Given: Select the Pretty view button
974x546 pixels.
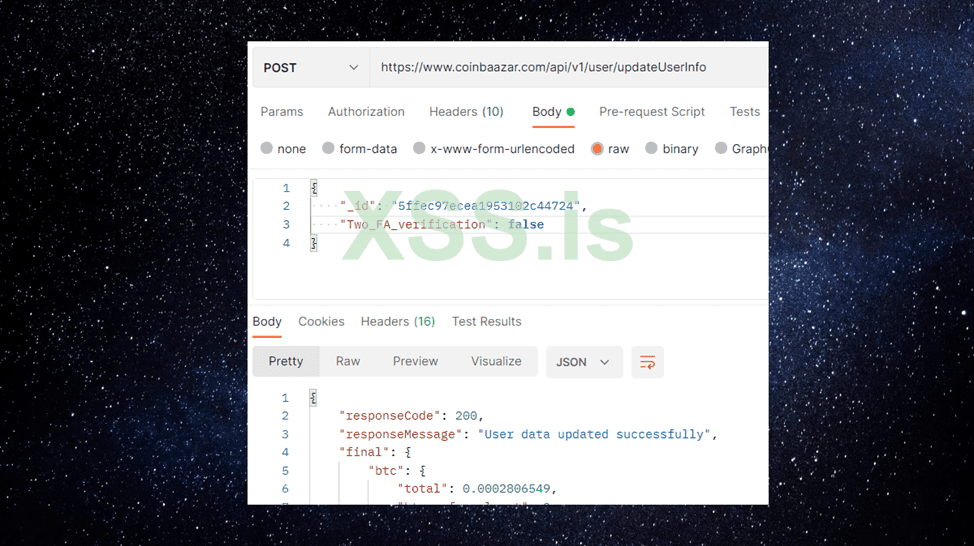Looking at the screenshot, I should 286,362.
